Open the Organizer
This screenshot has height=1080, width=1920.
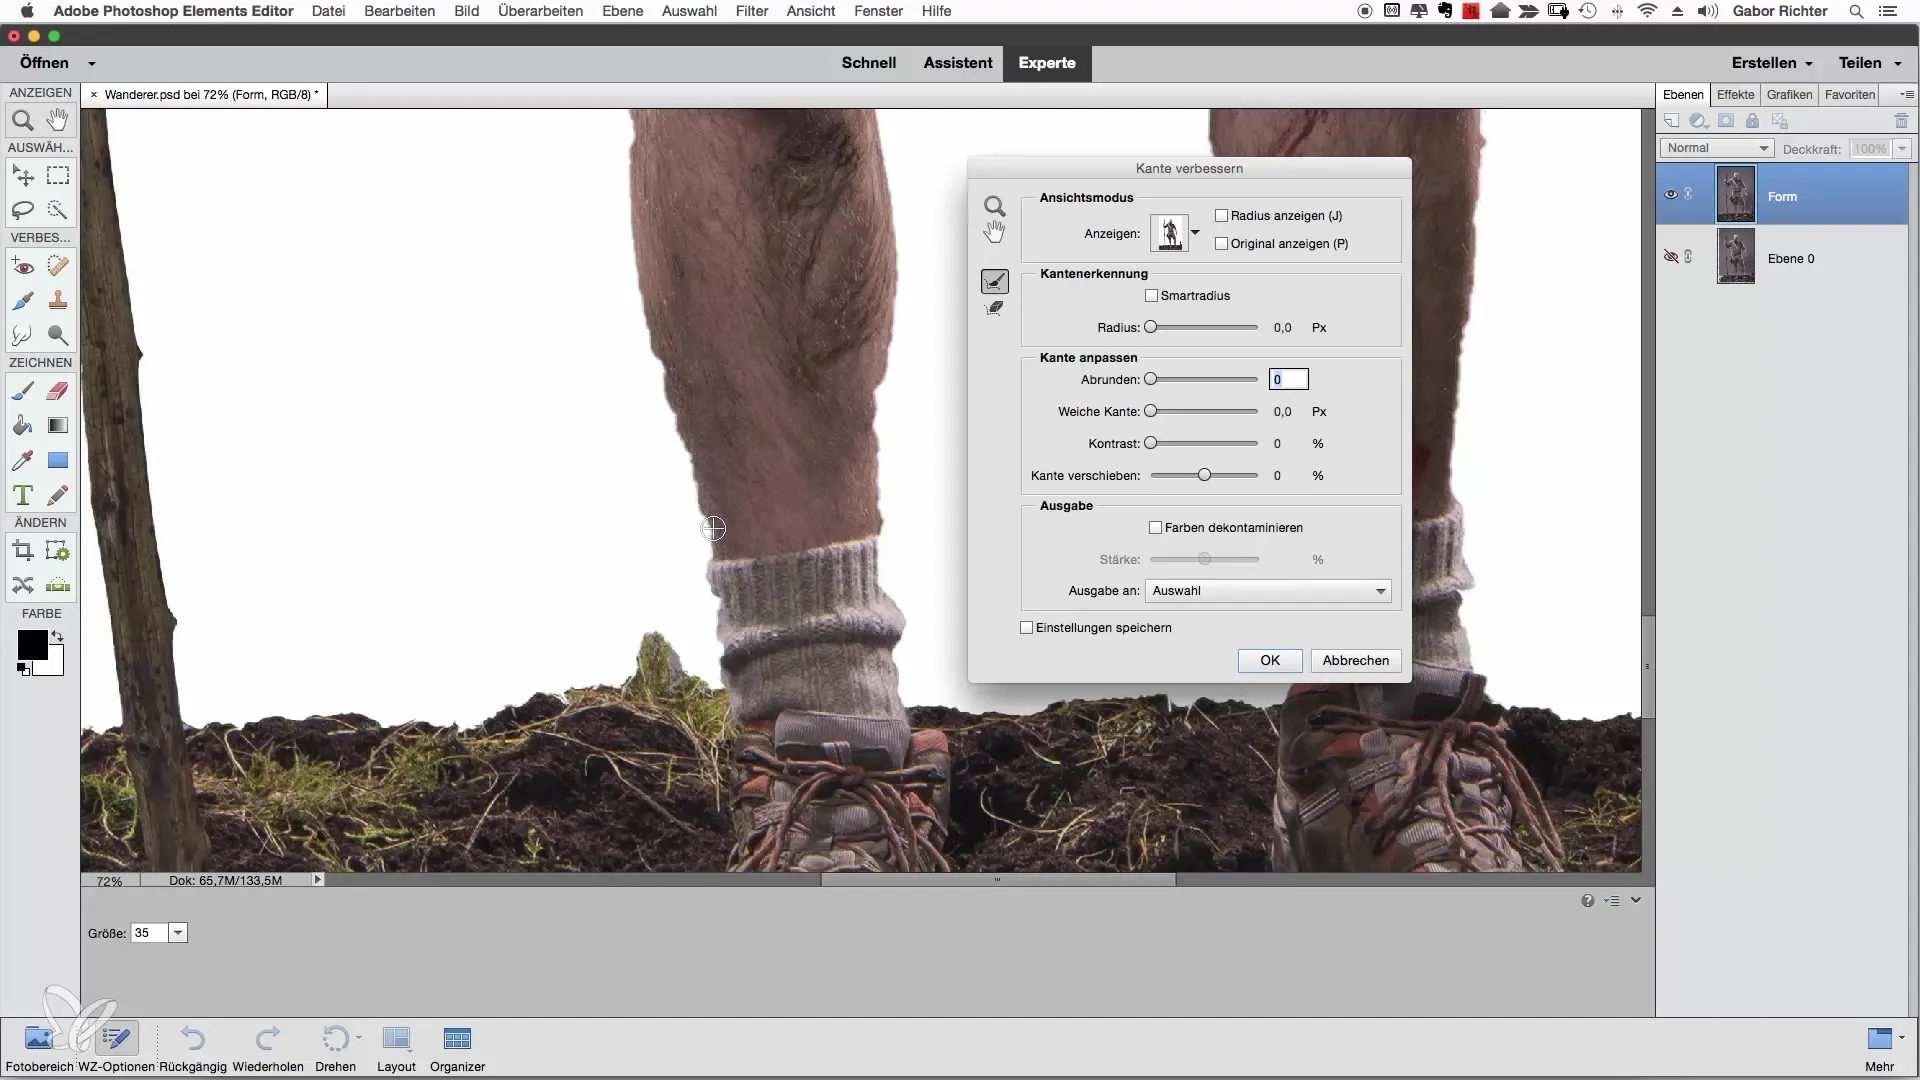point(457,1049)
